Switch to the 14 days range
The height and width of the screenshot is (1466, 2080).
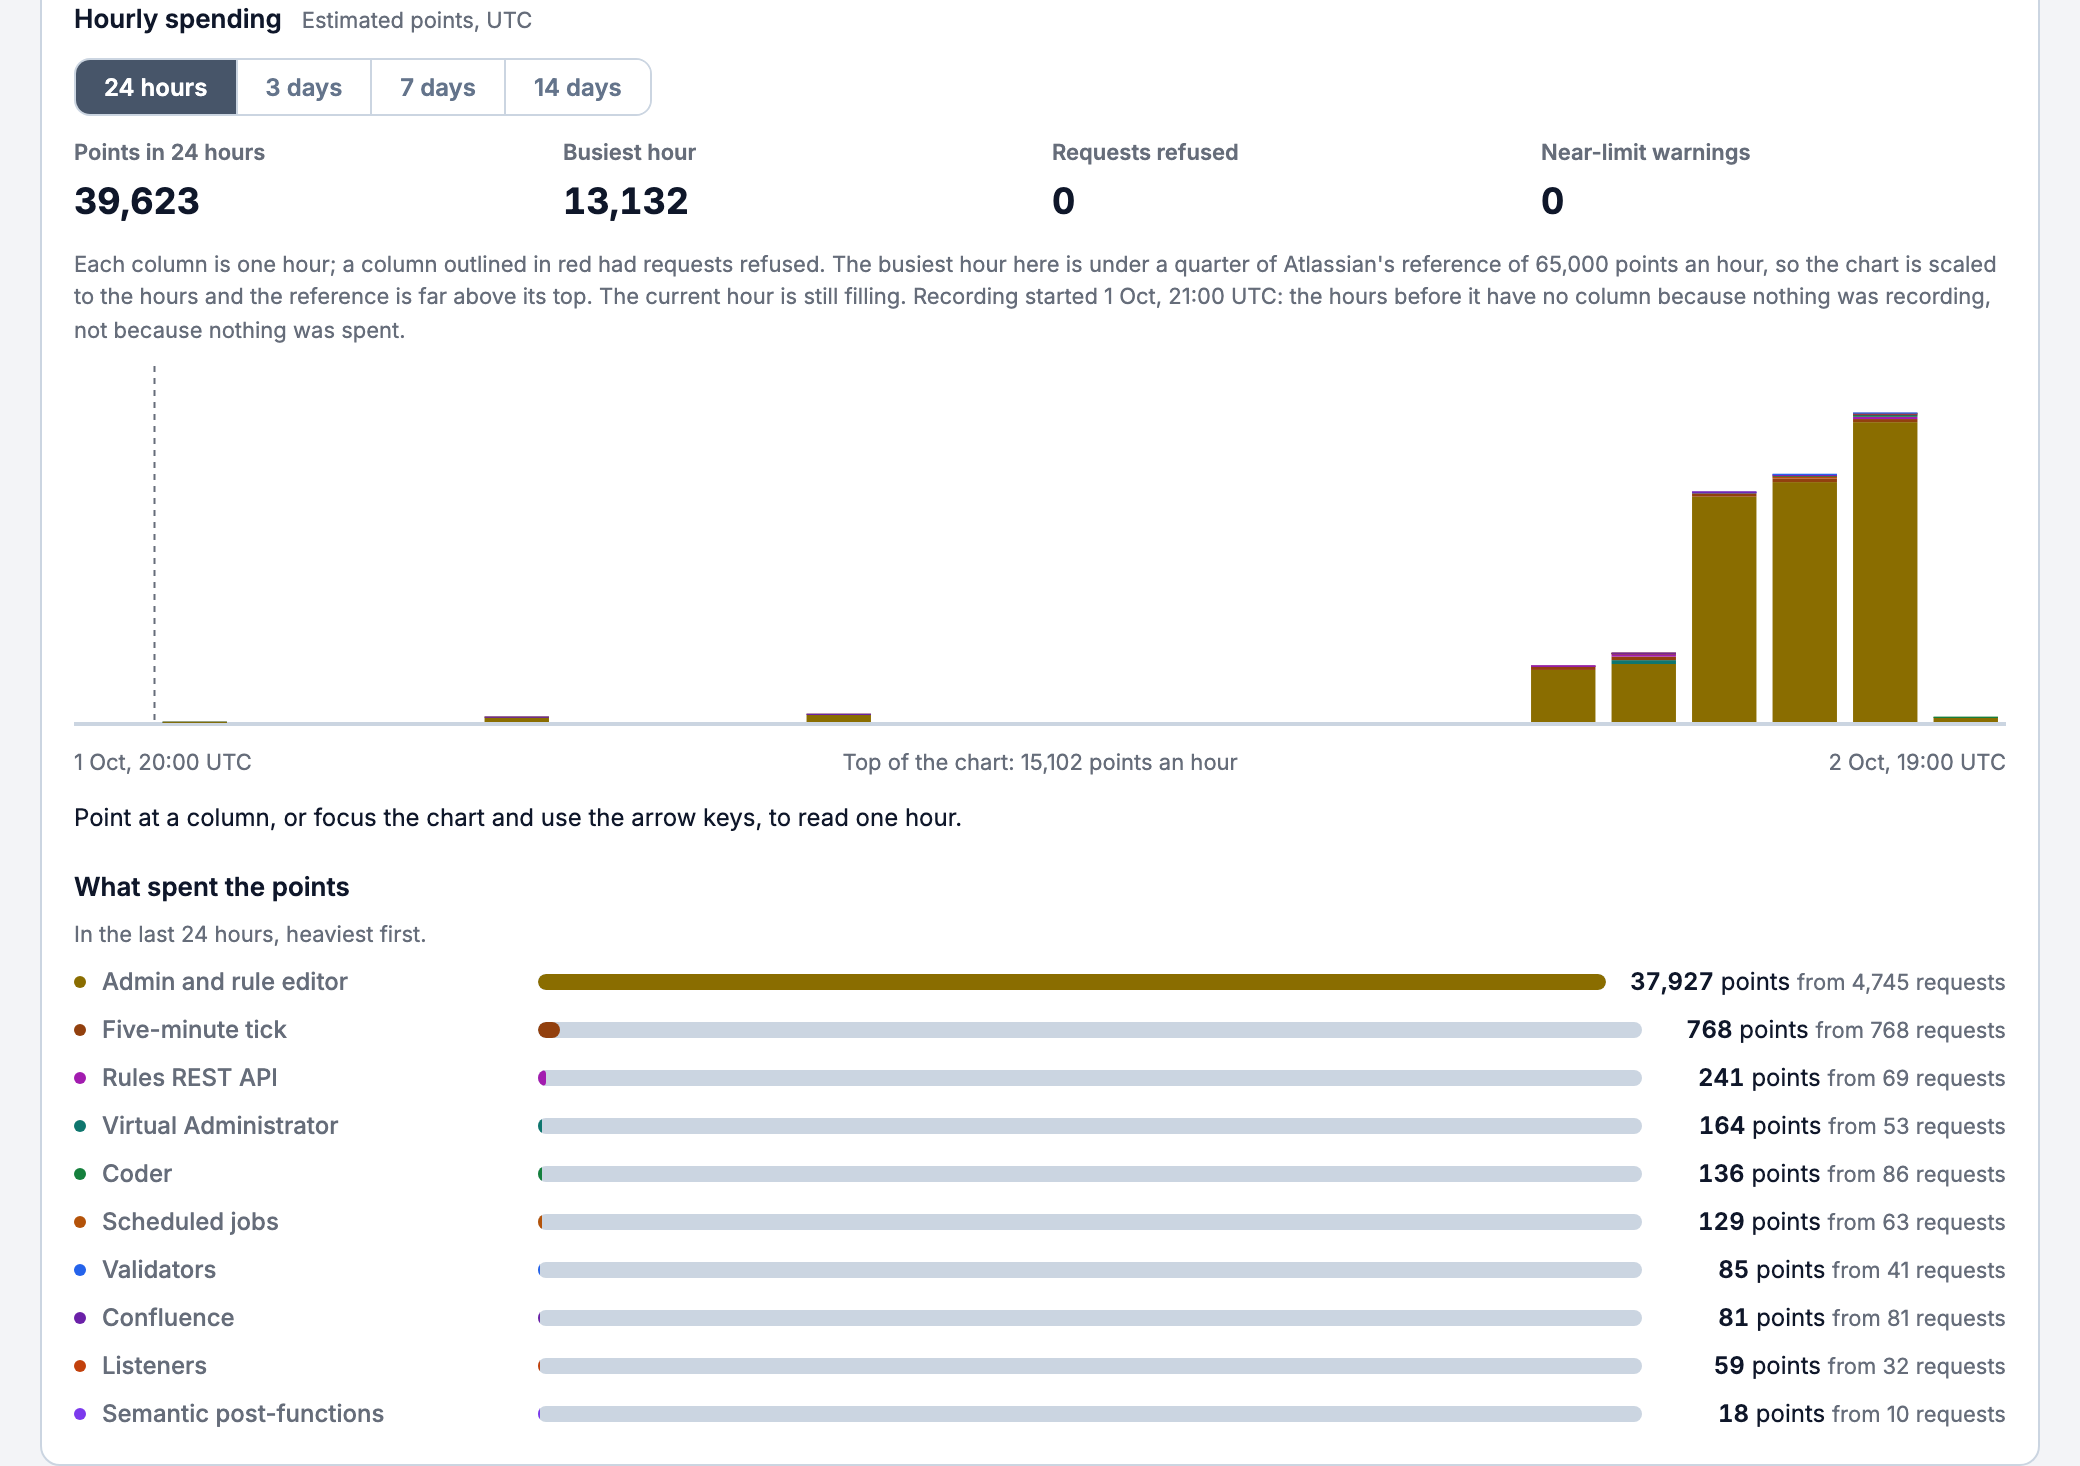pyautogui.click(x=578, y=87)
